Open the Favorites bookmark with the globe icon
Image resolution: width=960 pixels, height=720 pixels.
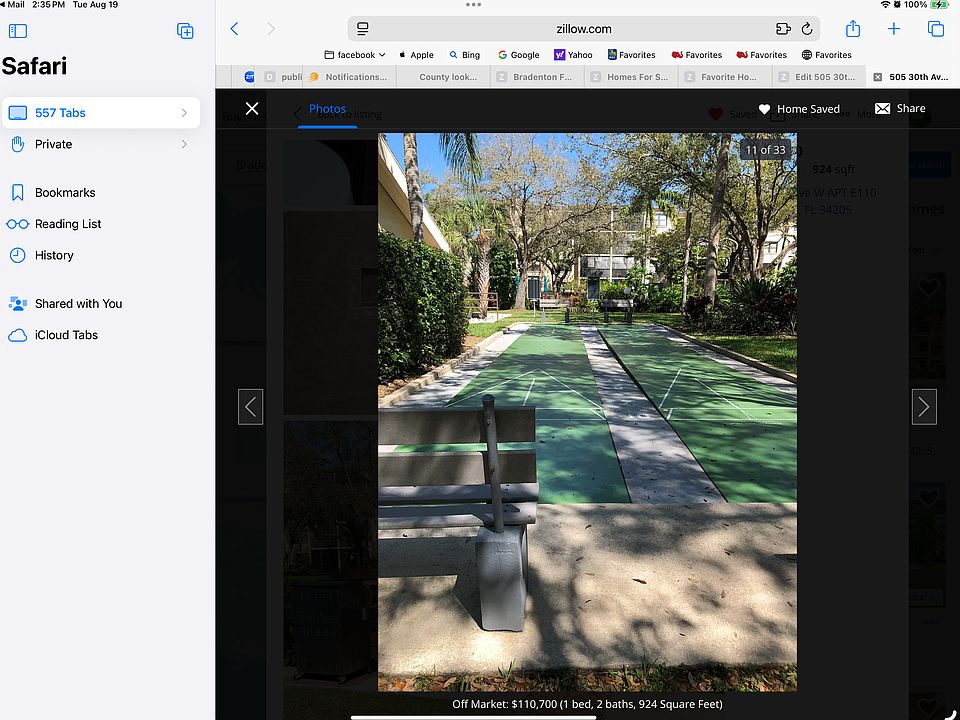coord(827,54)
